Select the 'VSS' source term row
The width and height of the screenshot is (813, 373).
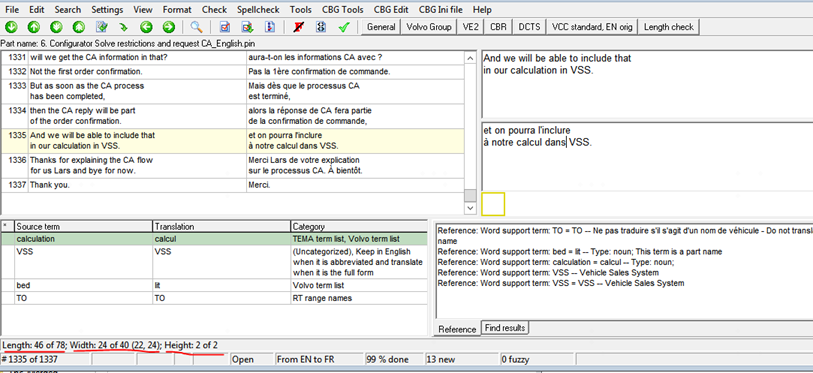(x=215, y=262)
